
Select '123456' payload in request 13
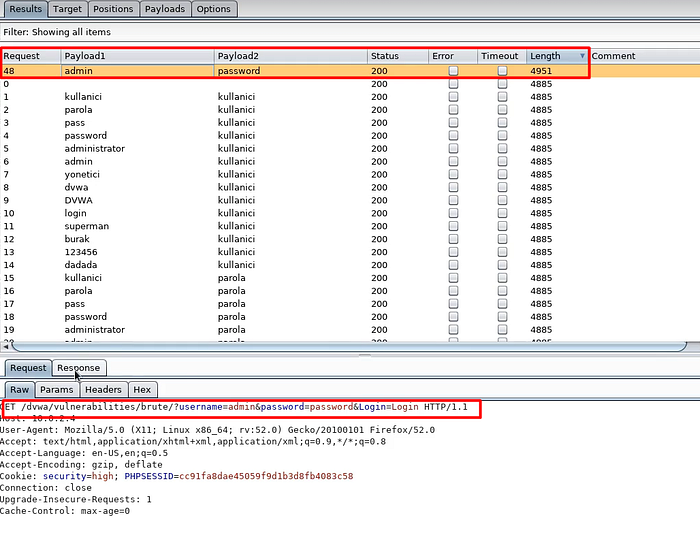81,252
